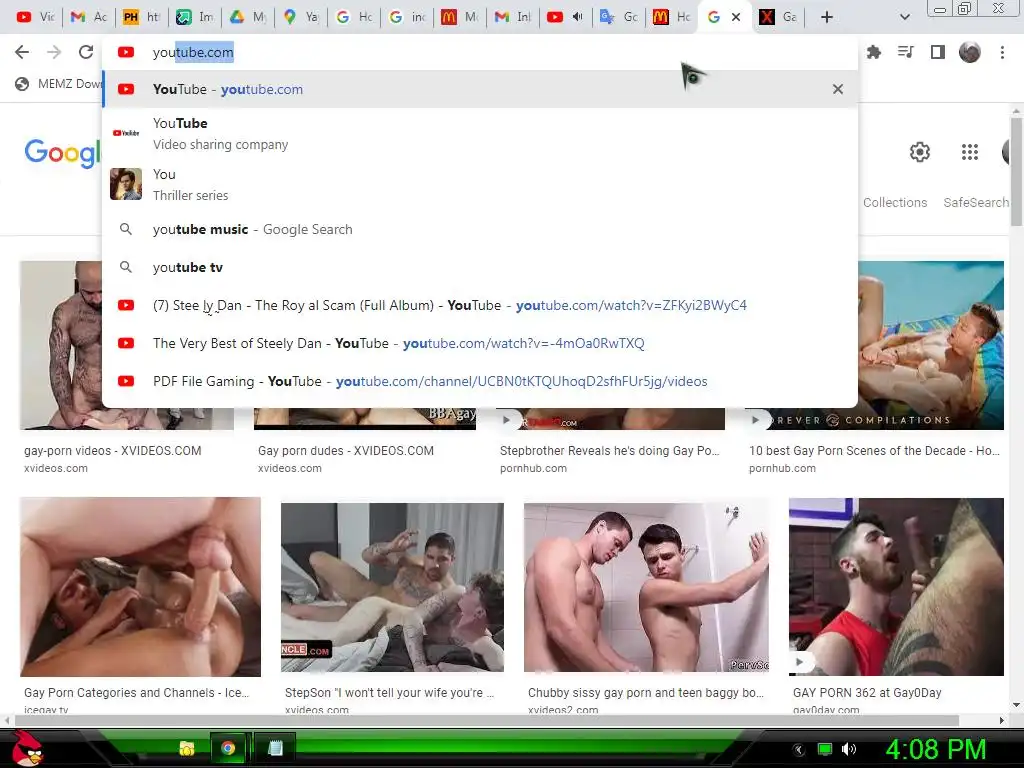
Task: Select the You Thriller series suggestion
Action: [480, 185]
